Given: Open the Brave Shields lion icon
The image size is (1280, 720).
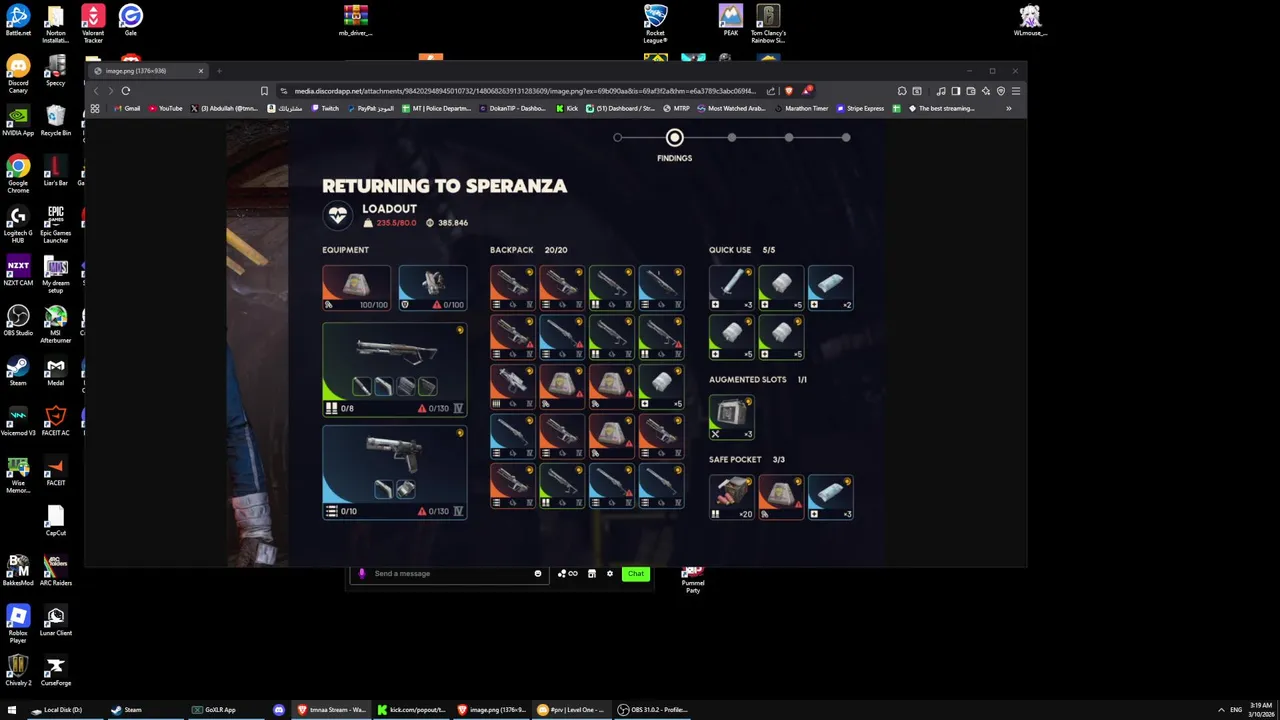Looking at the screenshot, I should [x=789, y=91].
